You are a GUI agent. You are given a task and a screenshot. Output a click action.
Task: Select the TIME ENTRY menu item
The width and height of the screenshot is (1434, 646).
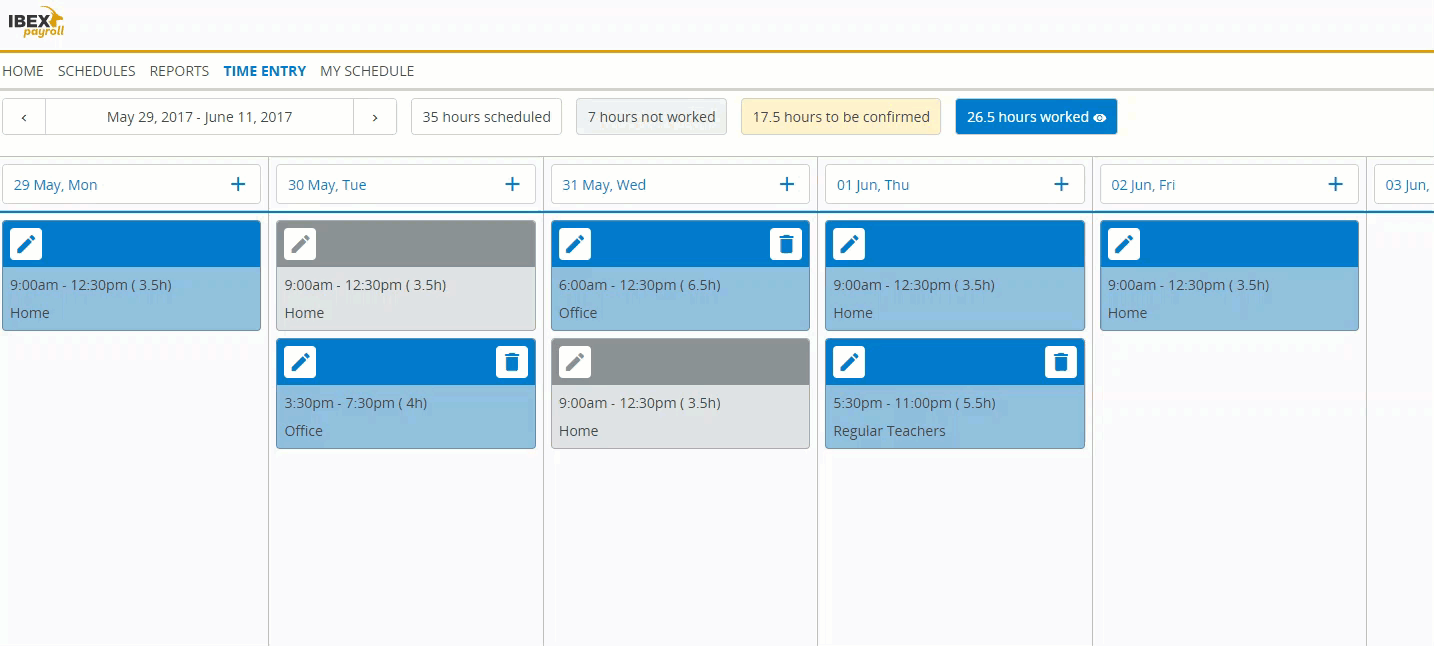coord(265,71)
